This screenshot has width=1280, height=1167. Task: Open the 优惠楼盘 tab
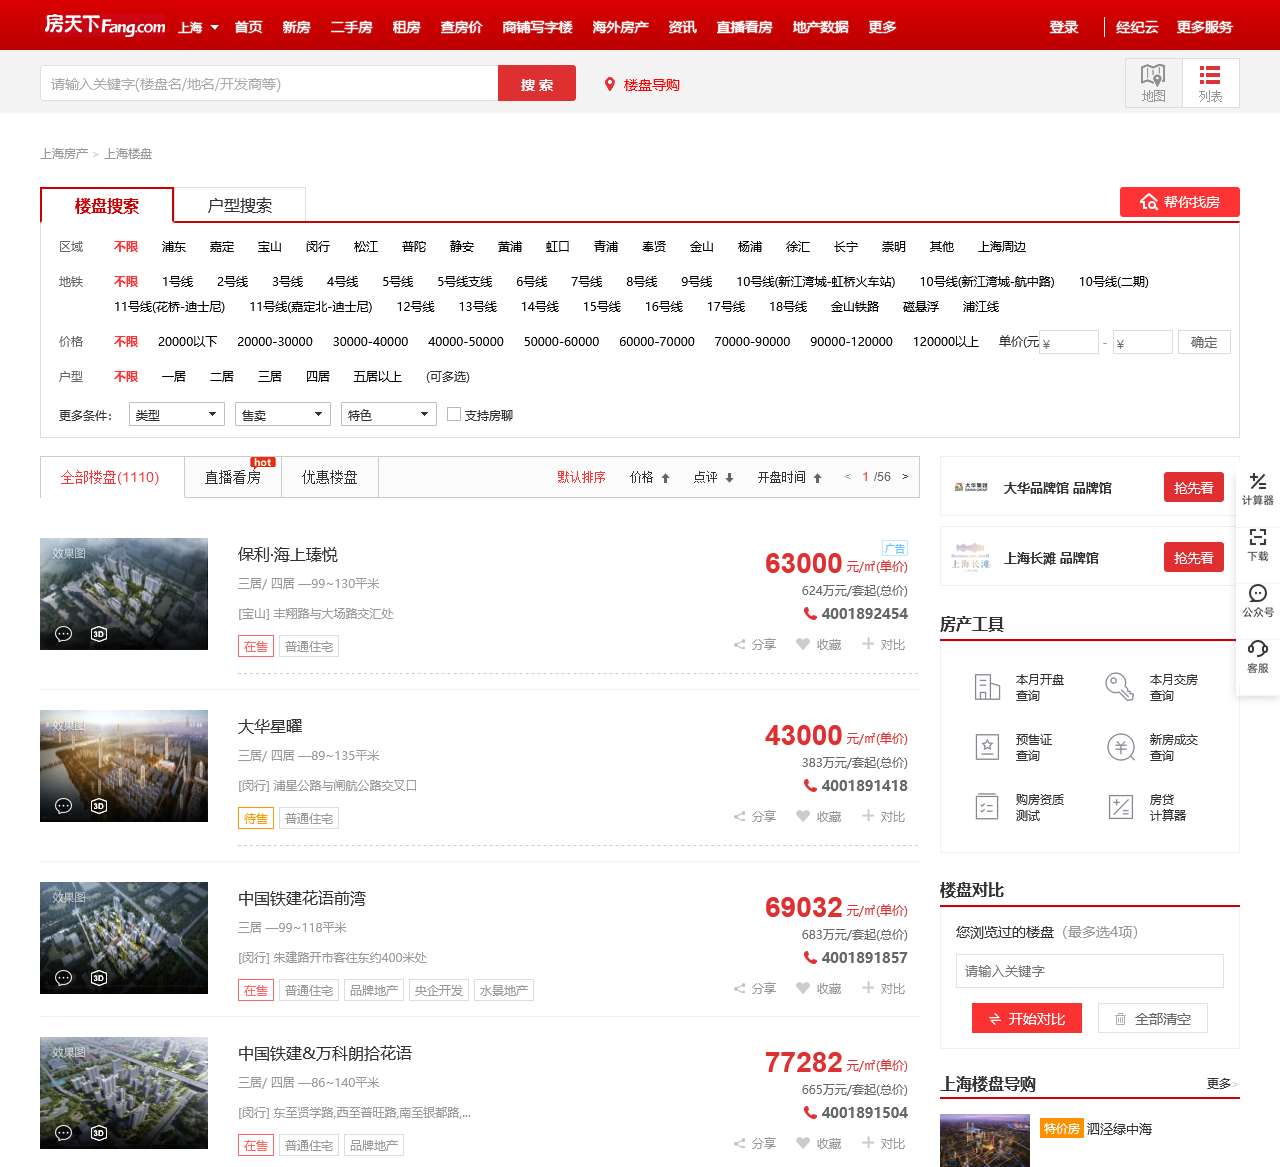(330, 477)
